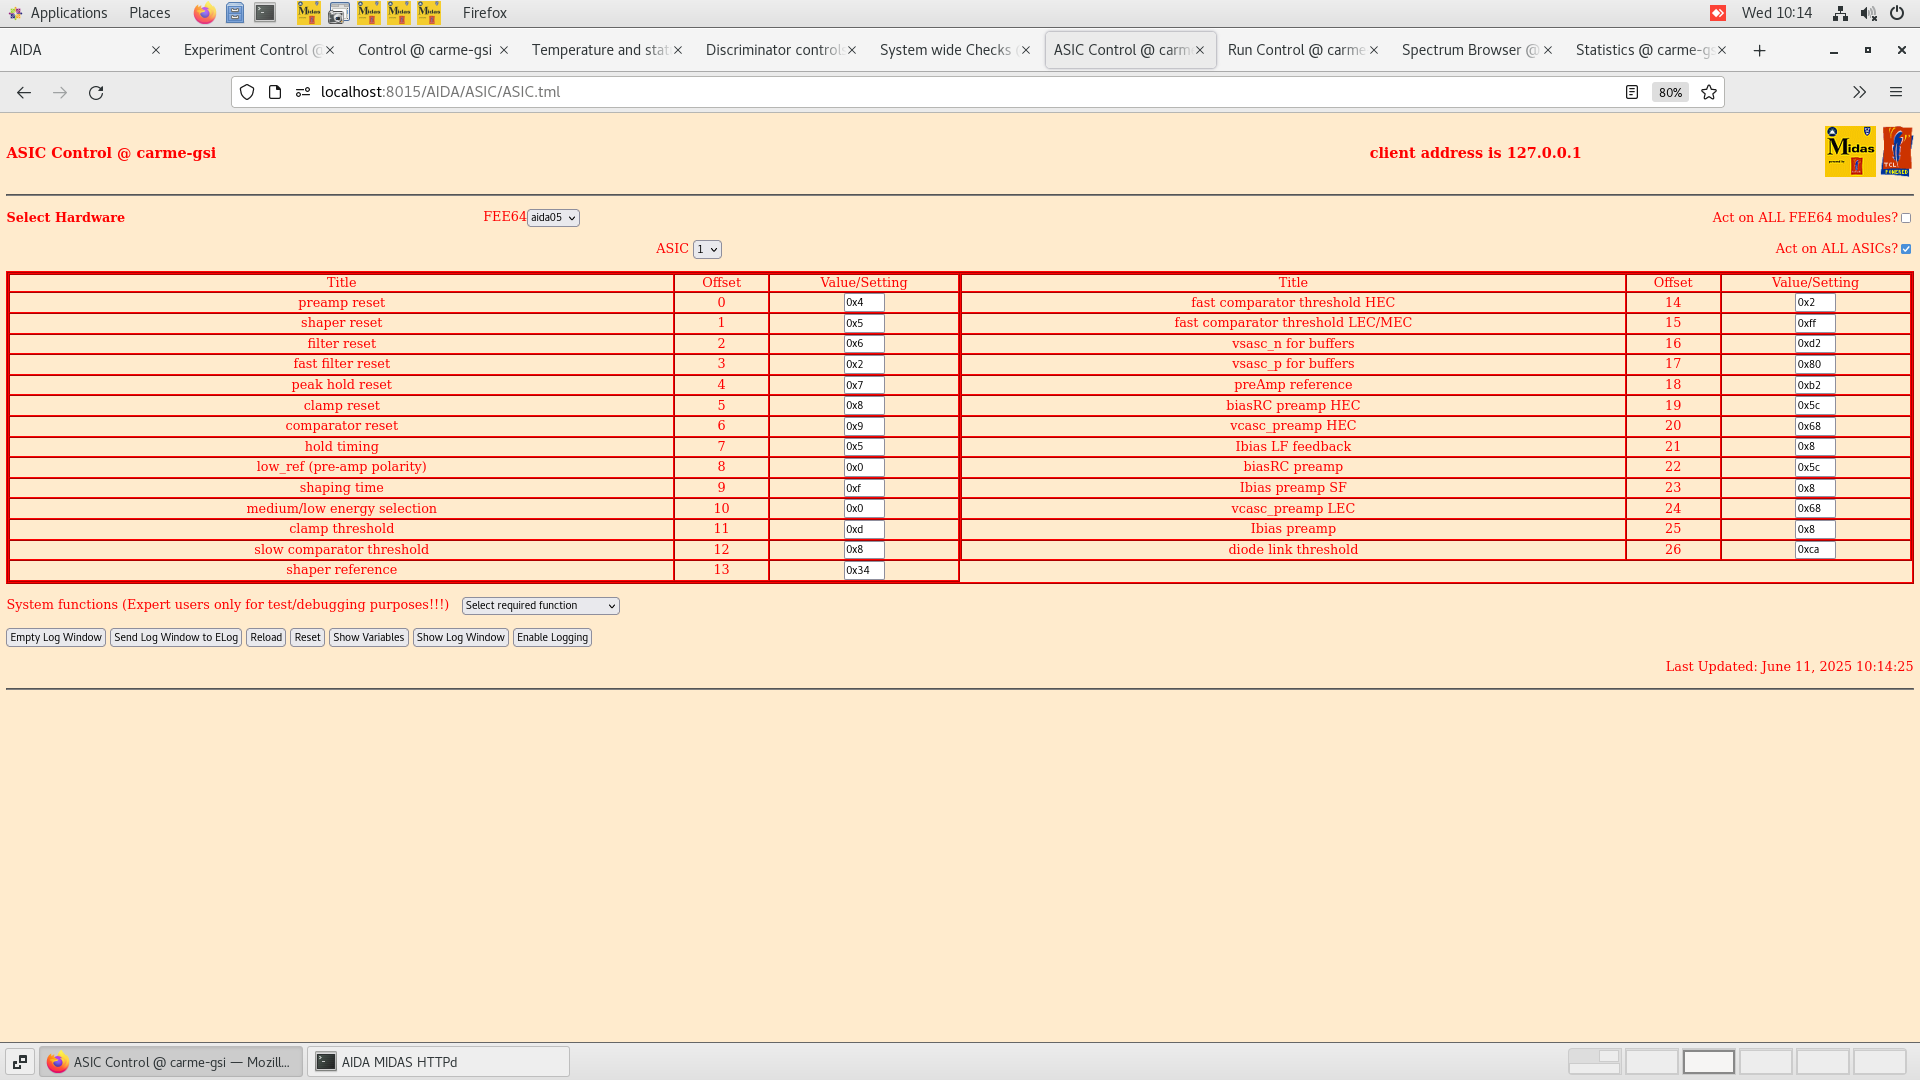Open the ASIC number dropdown

[x=707, y=249]
